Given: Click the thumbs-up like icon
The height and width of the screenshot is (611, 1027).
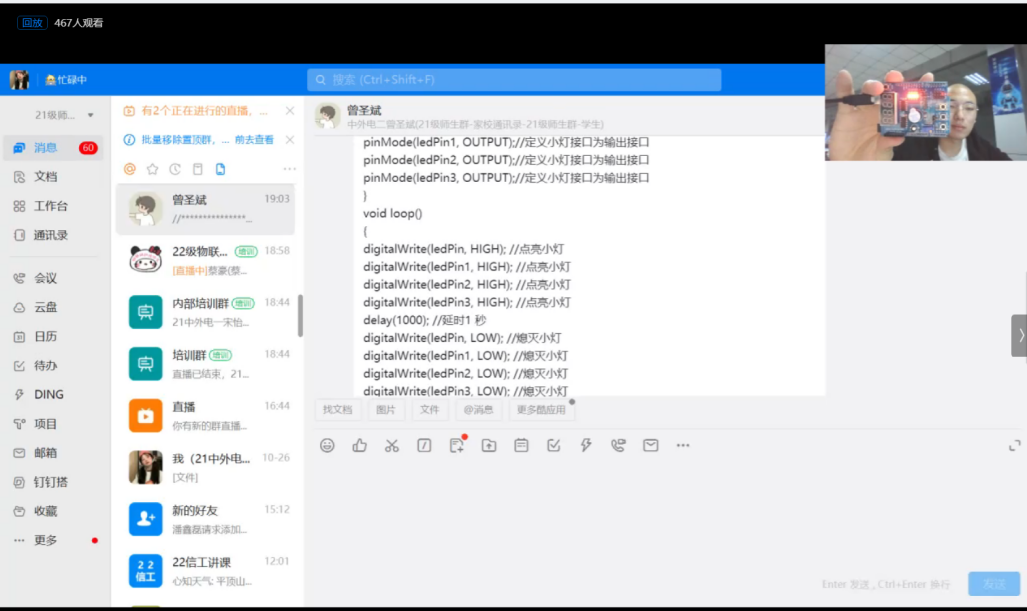Looking at the screenshot, I should pyautogui.click(x=360, y=445).
